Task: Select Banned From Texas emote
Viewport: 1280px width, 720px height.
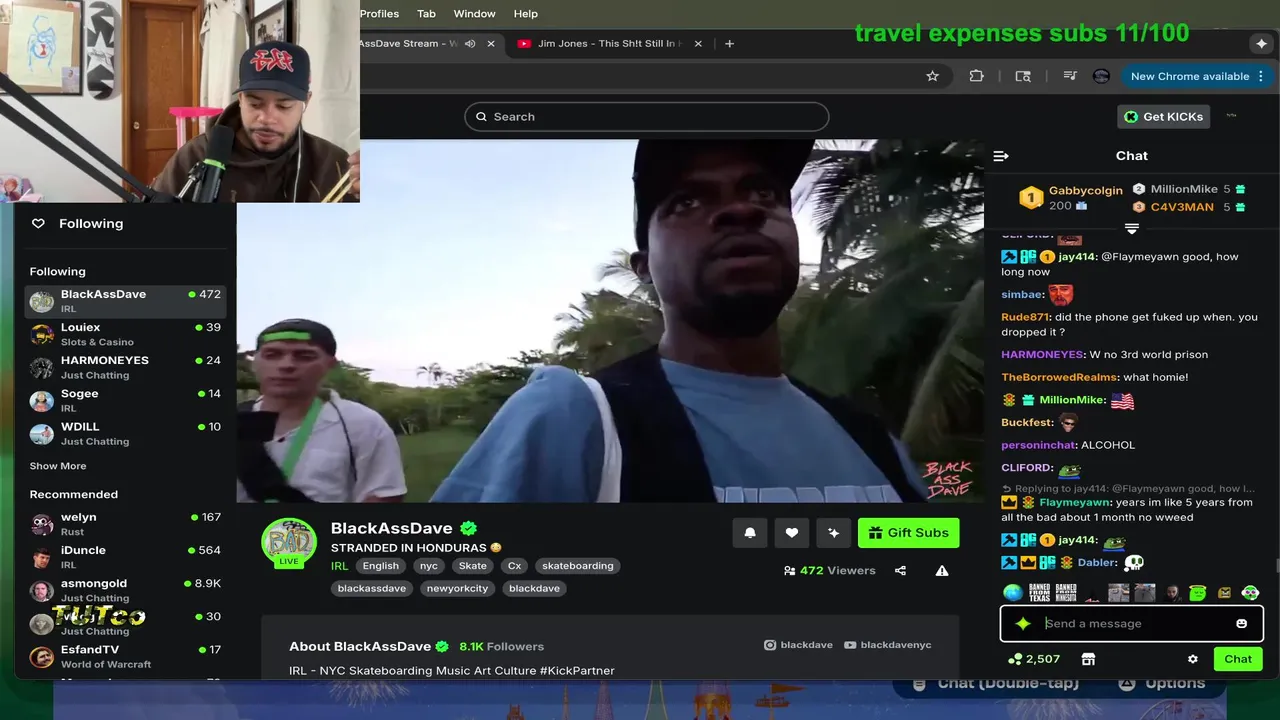Action: tap(1040, 593)
